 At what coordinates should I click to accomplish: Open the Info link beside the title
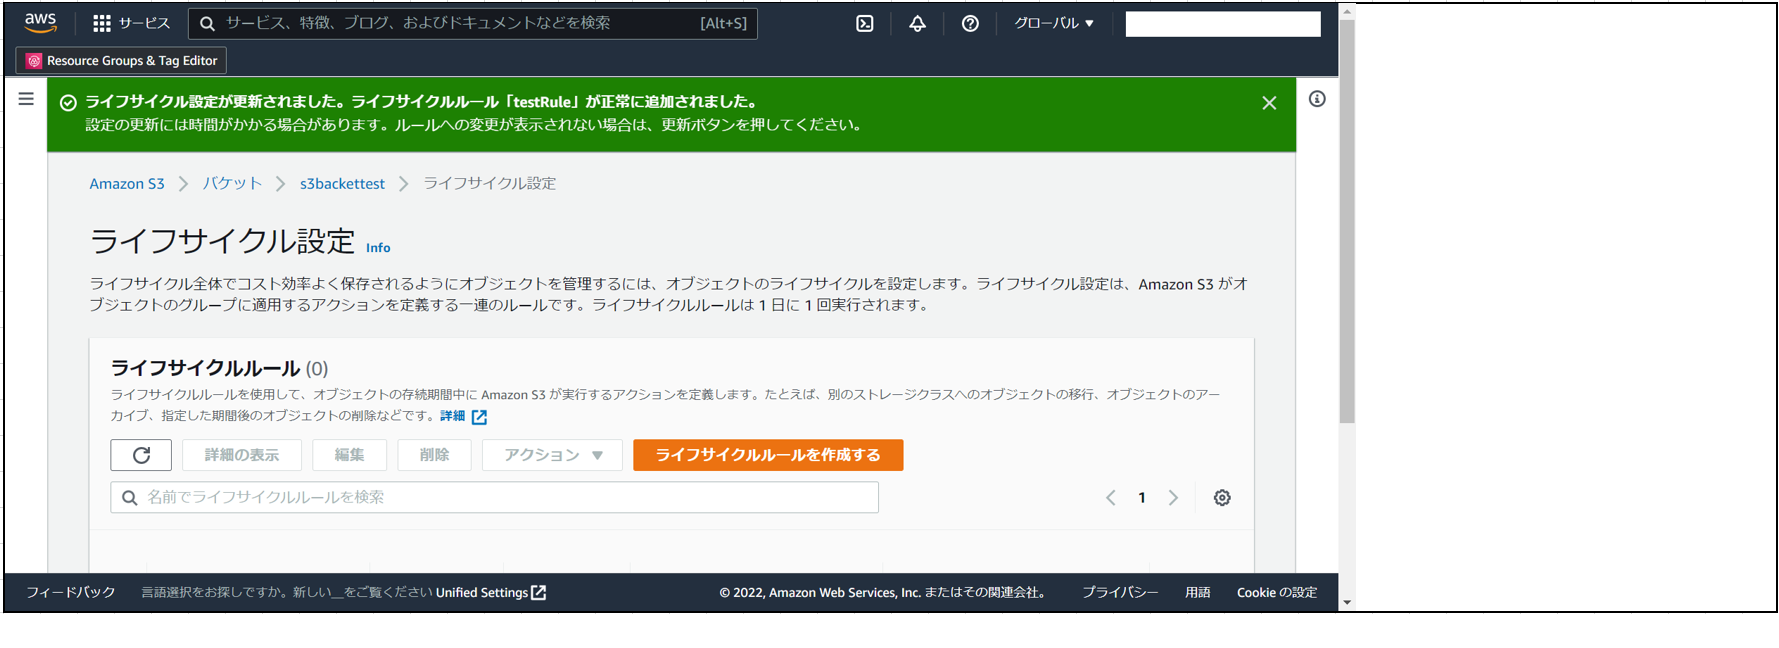(378, 248)
